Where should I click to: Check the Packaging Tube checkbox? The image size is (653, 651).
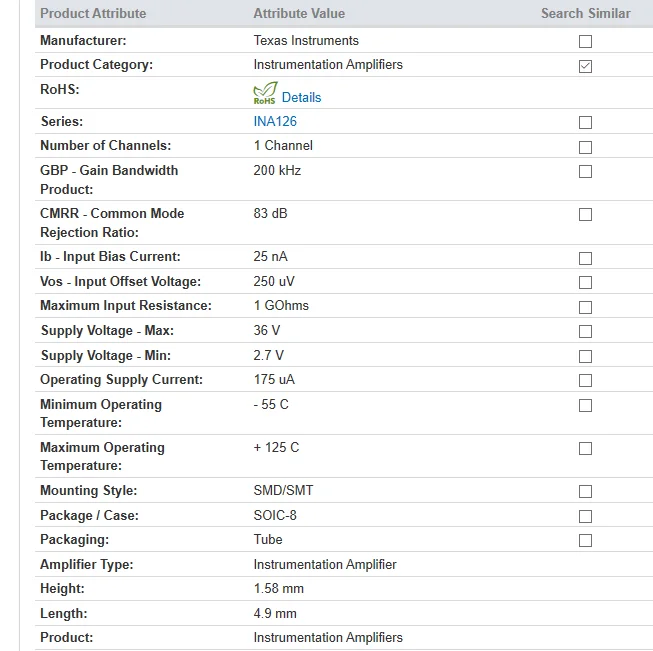[585, 541]
